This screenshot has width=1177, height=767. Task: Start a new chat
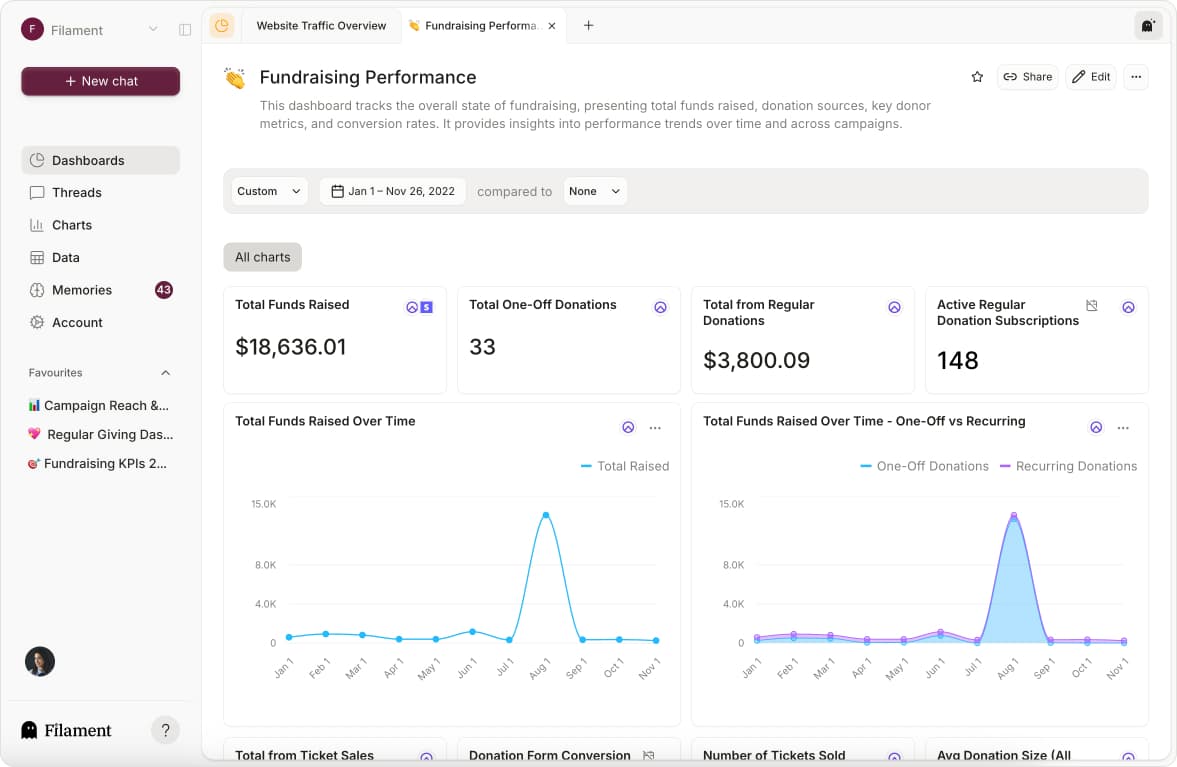[x=100, y=81]
